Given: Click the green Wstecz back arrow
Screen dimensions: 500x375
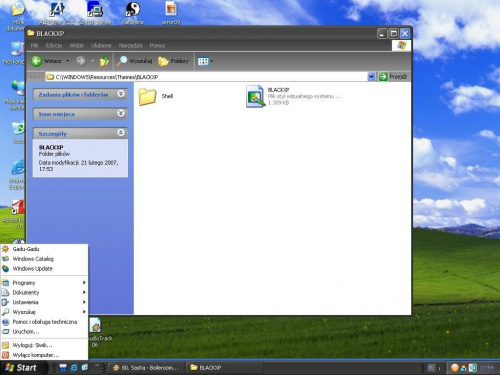Looking at the screenshot, I should pyautogui.click(x=37, y=61).
